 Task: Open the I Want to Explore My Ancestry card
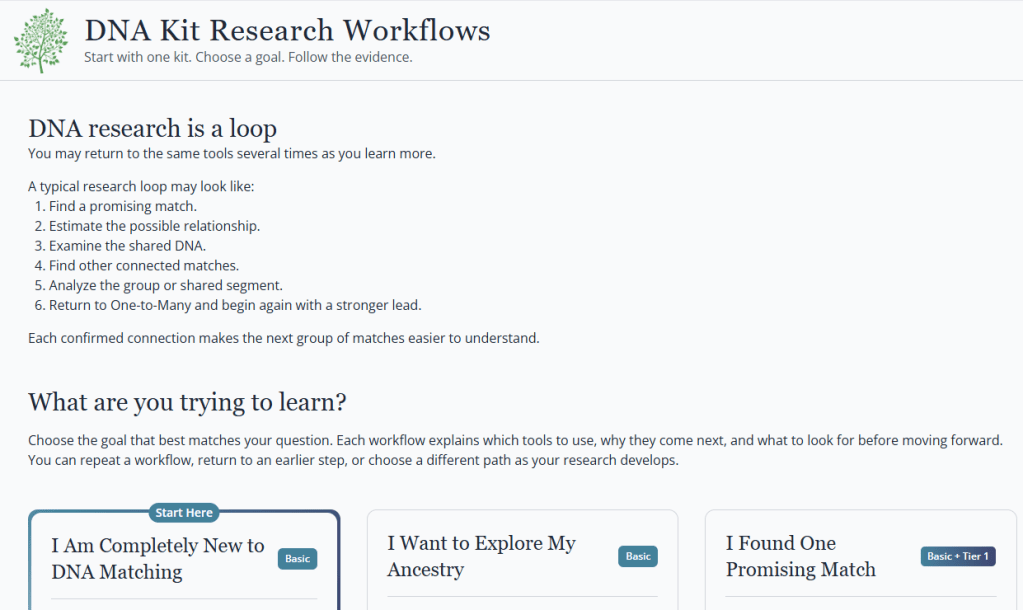click(522, 560)
